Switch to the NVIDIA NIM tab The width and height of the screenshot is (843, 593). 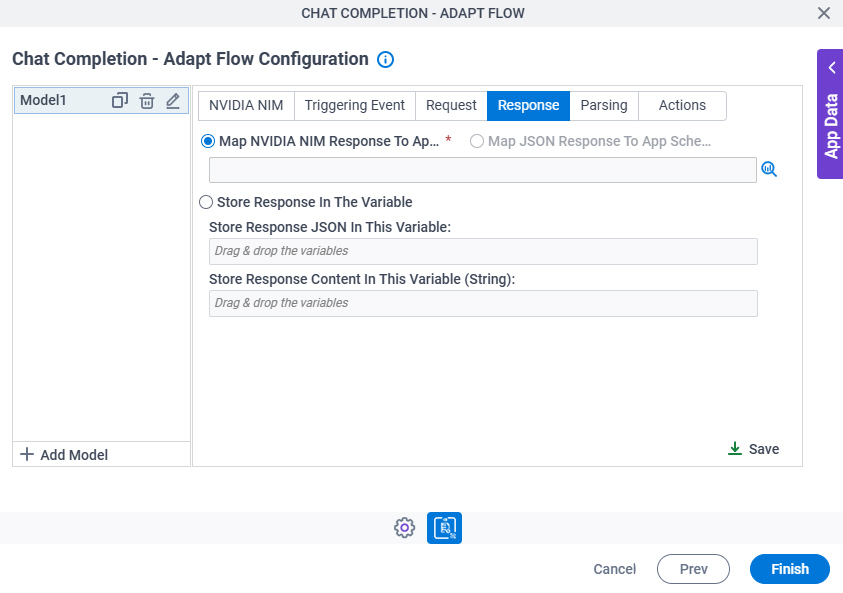[246, 105]
